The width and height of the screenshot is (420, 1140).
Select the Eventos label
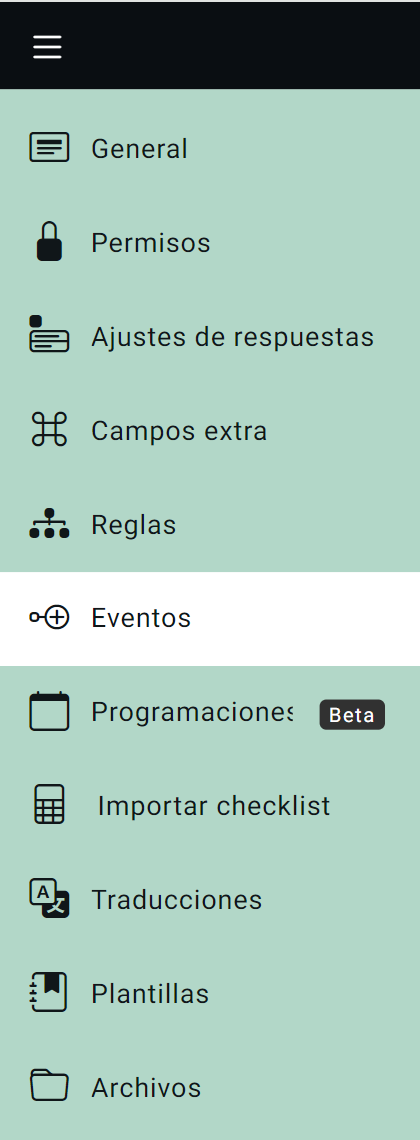(x=141, y=618)
